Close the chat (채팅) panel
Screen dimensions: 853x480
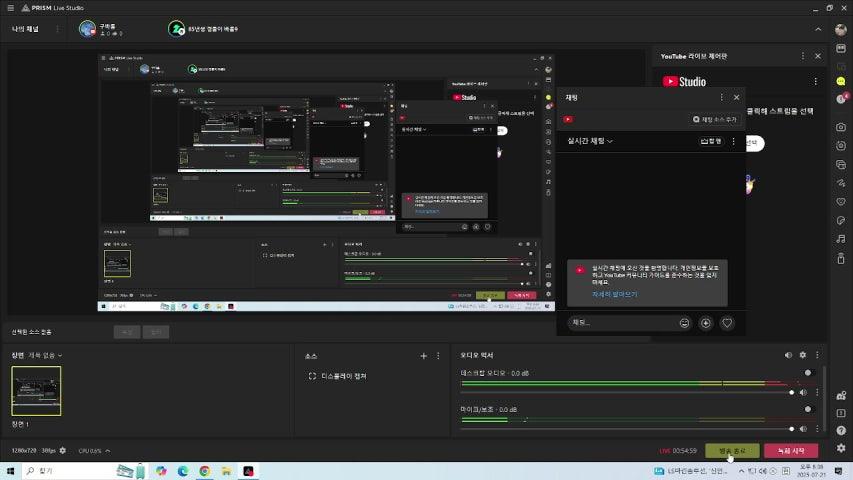(737, 97)
